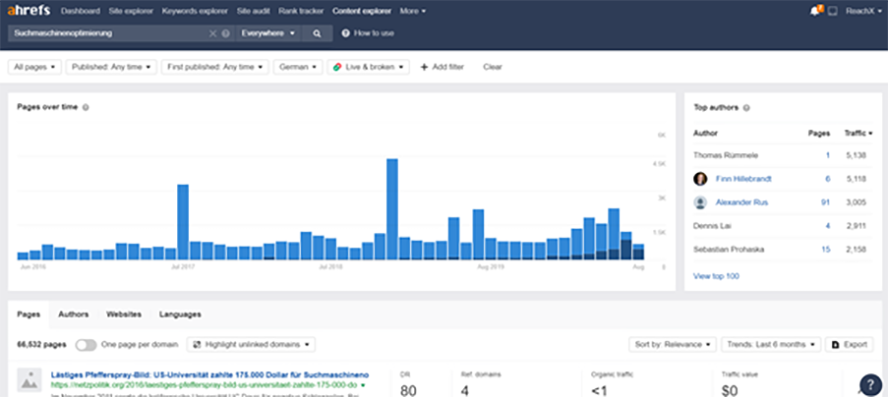
Task: Open Content explorer
Action: pos(362,11)
